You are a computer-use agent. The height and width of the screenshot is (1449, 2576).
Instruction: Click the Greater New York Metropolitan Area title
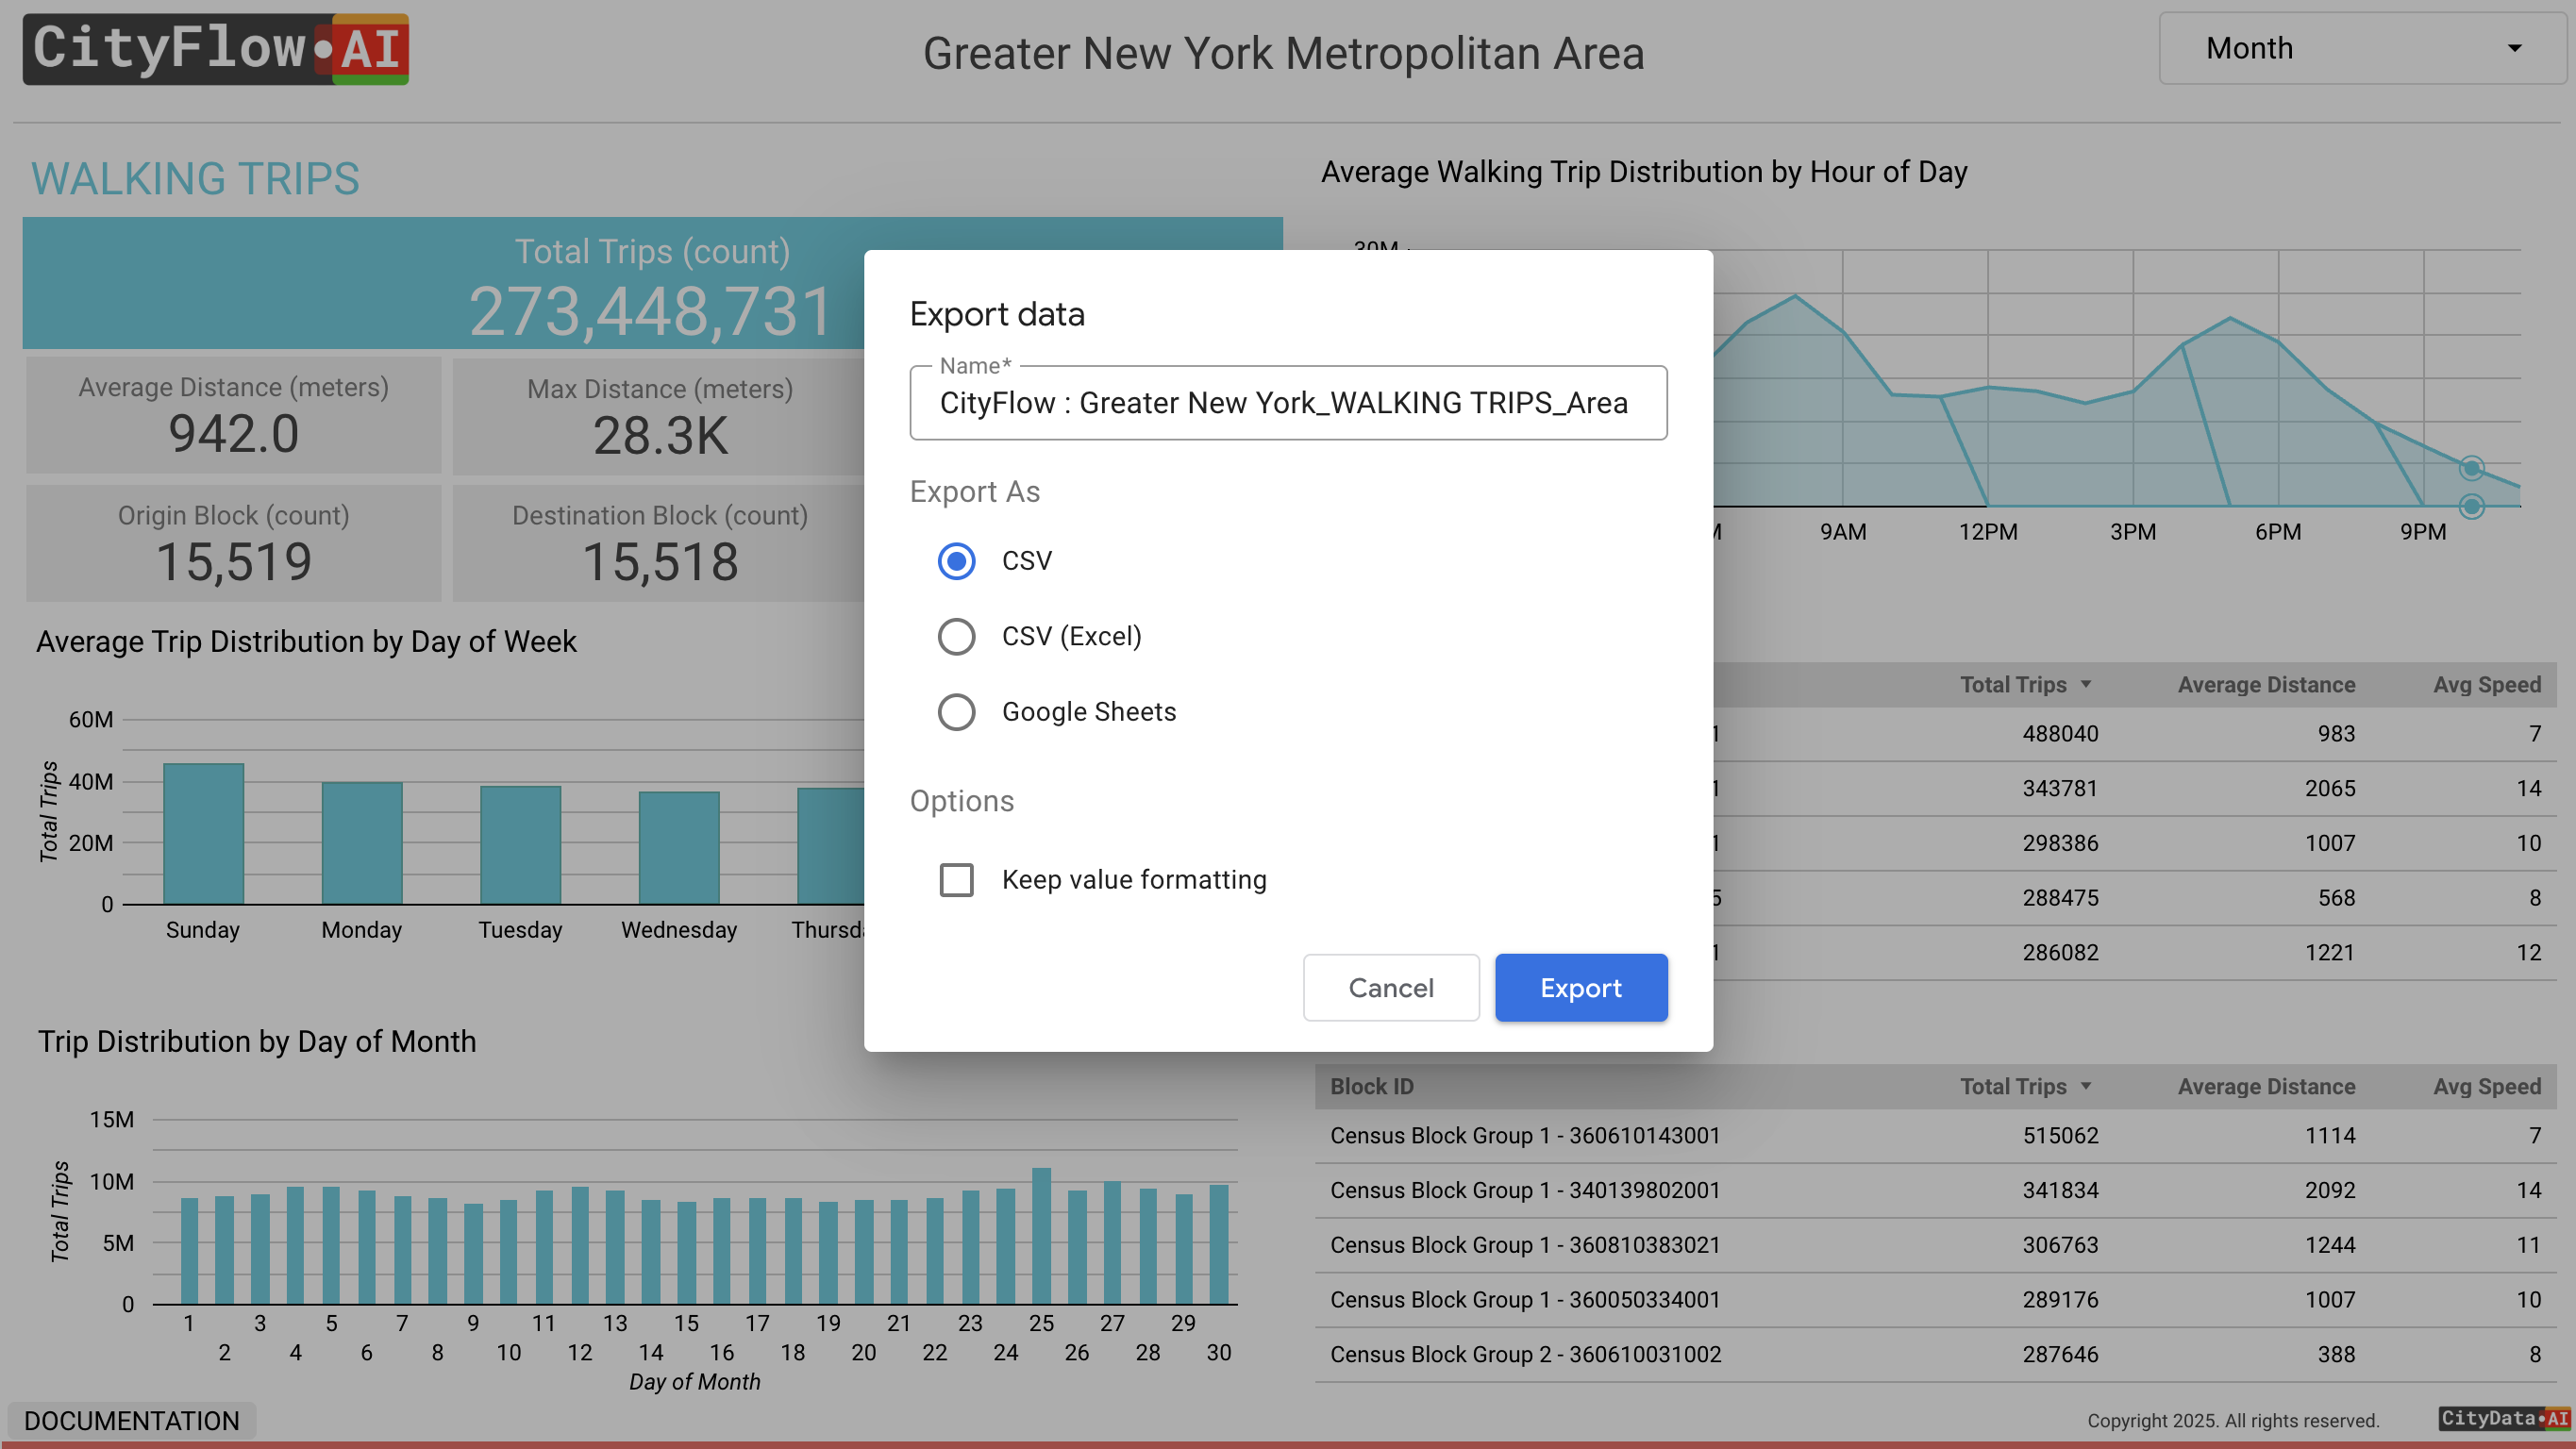click(1283, 53)
